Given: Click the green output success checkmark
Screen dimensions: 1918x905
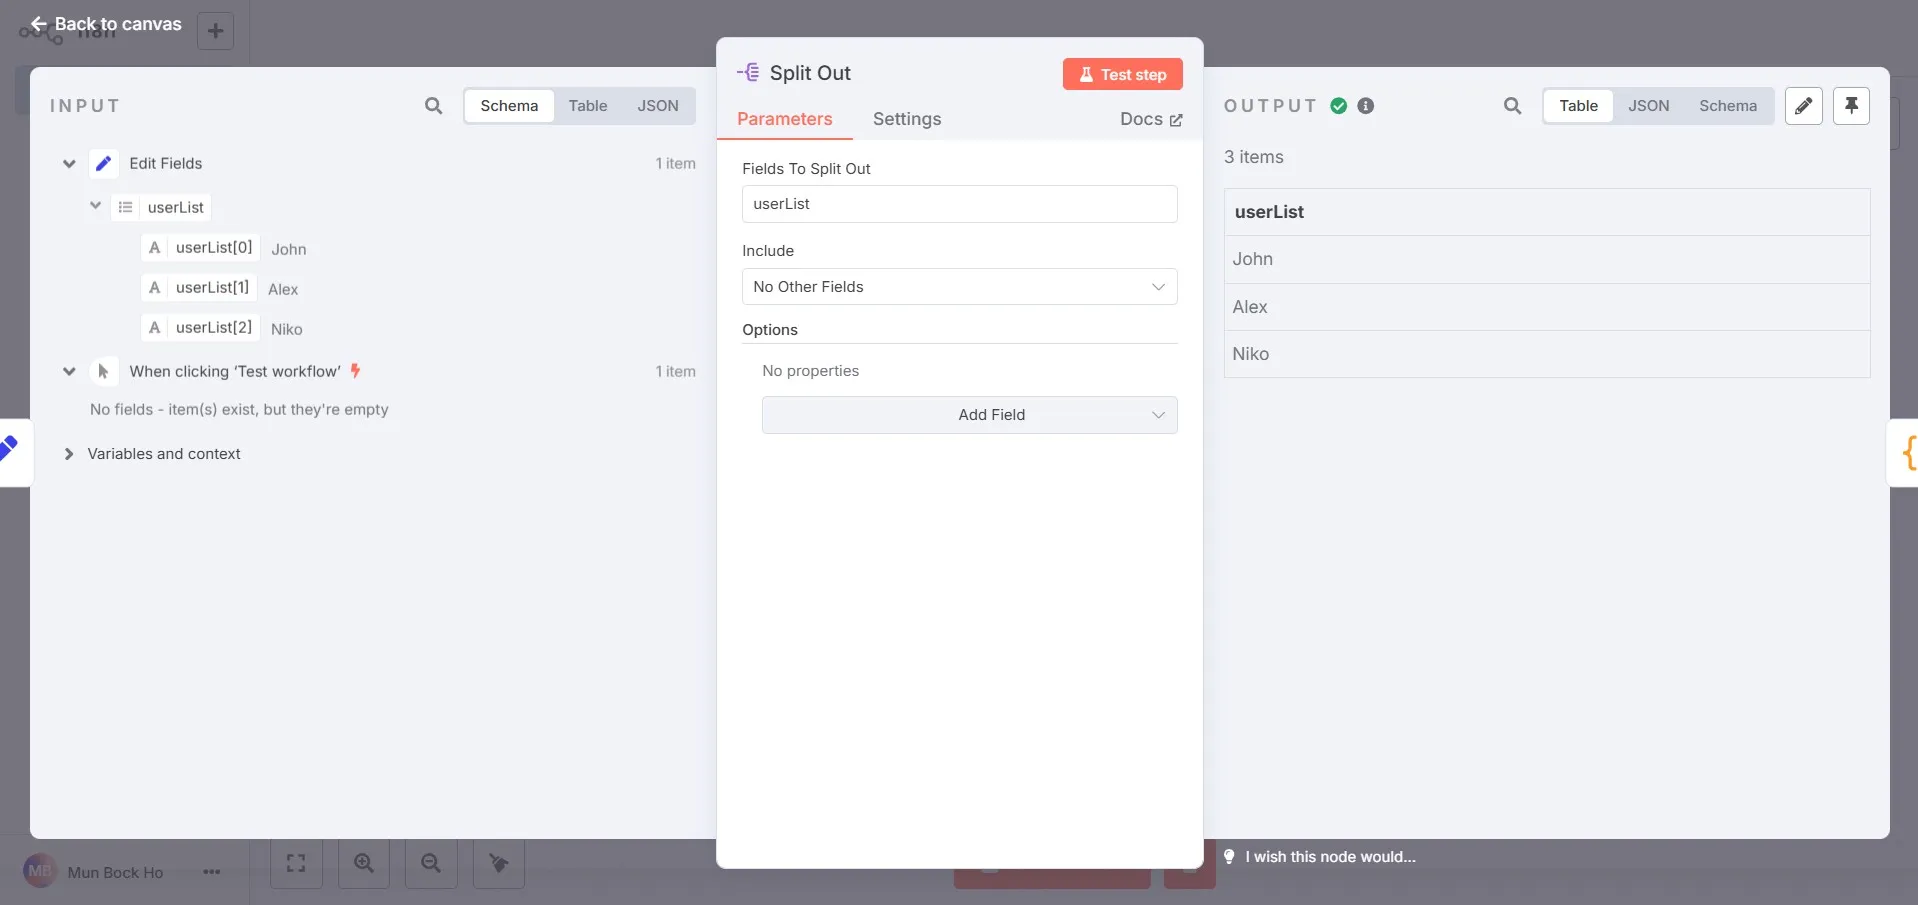Looking at the screenshot, I should (x=1339, y=106).
